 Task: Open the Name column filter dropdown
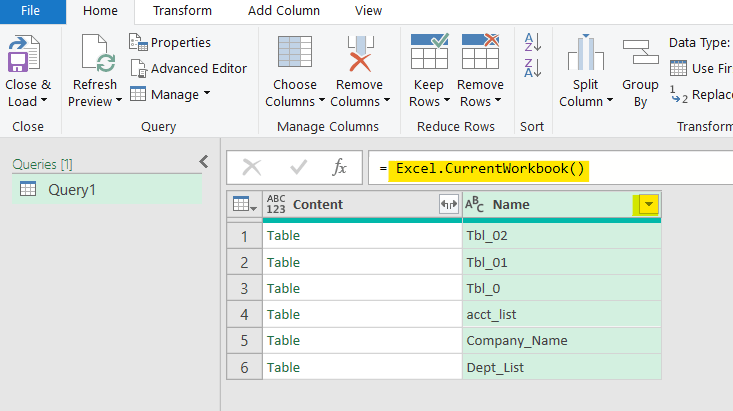[649, 204]
